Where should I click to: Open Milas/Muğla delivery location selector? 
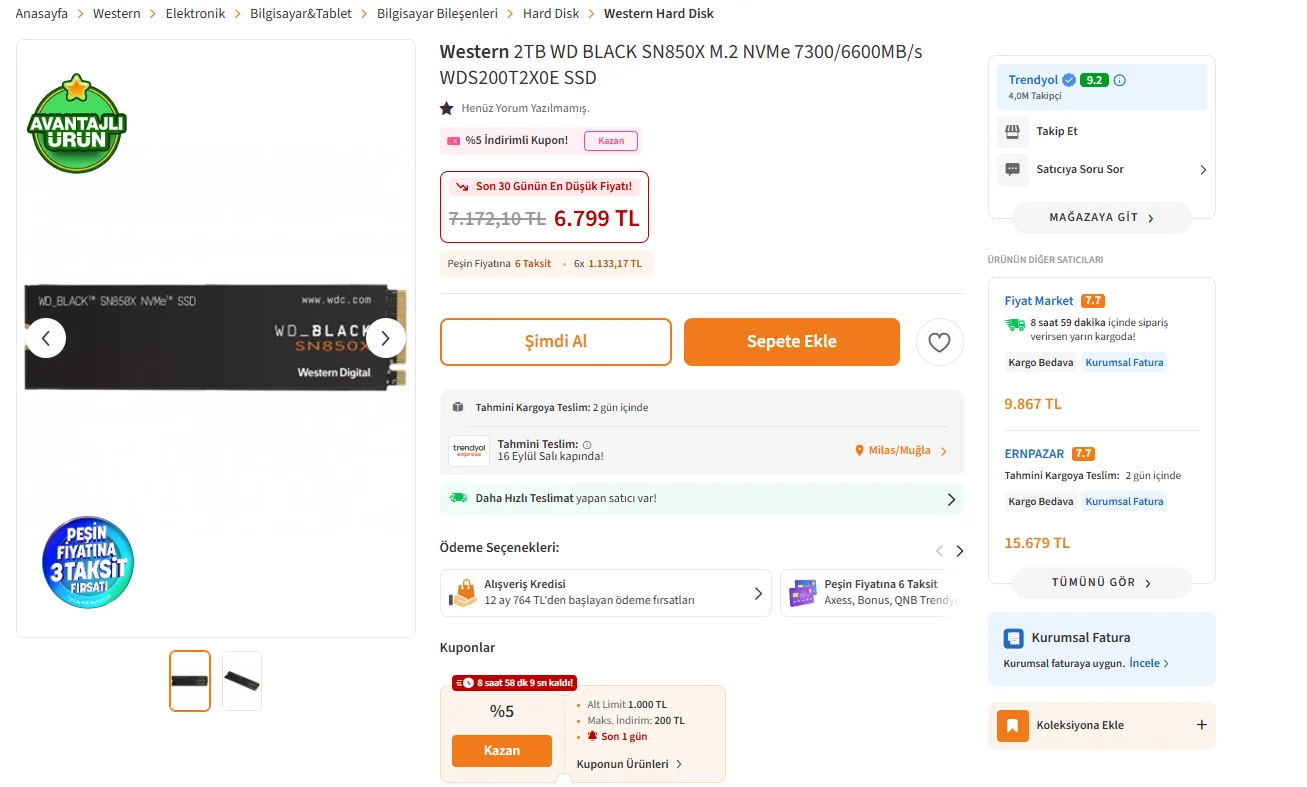pos(900,451)
